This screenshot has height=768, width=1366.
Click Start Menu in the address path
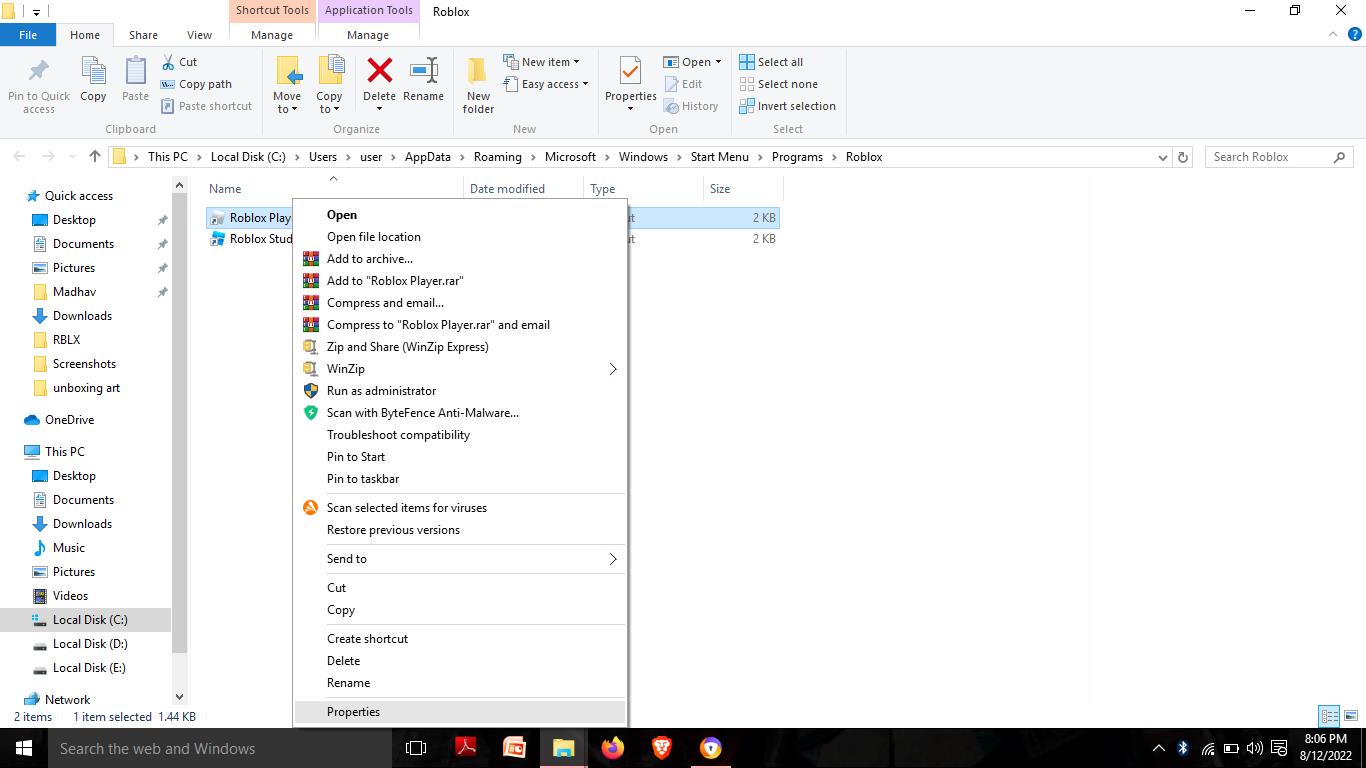(719, 157)
